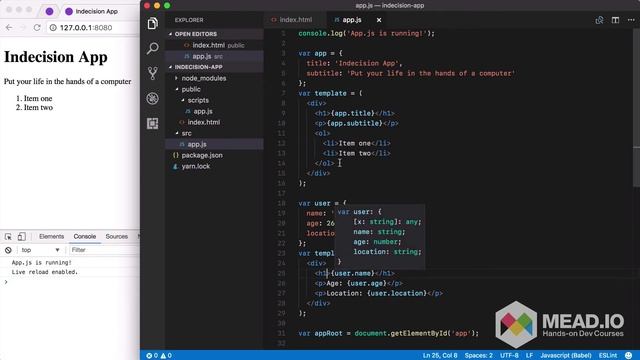This screenshot has height=360, width=640.
Task: Collapse the scripts folder
Action: coord(214,100)
